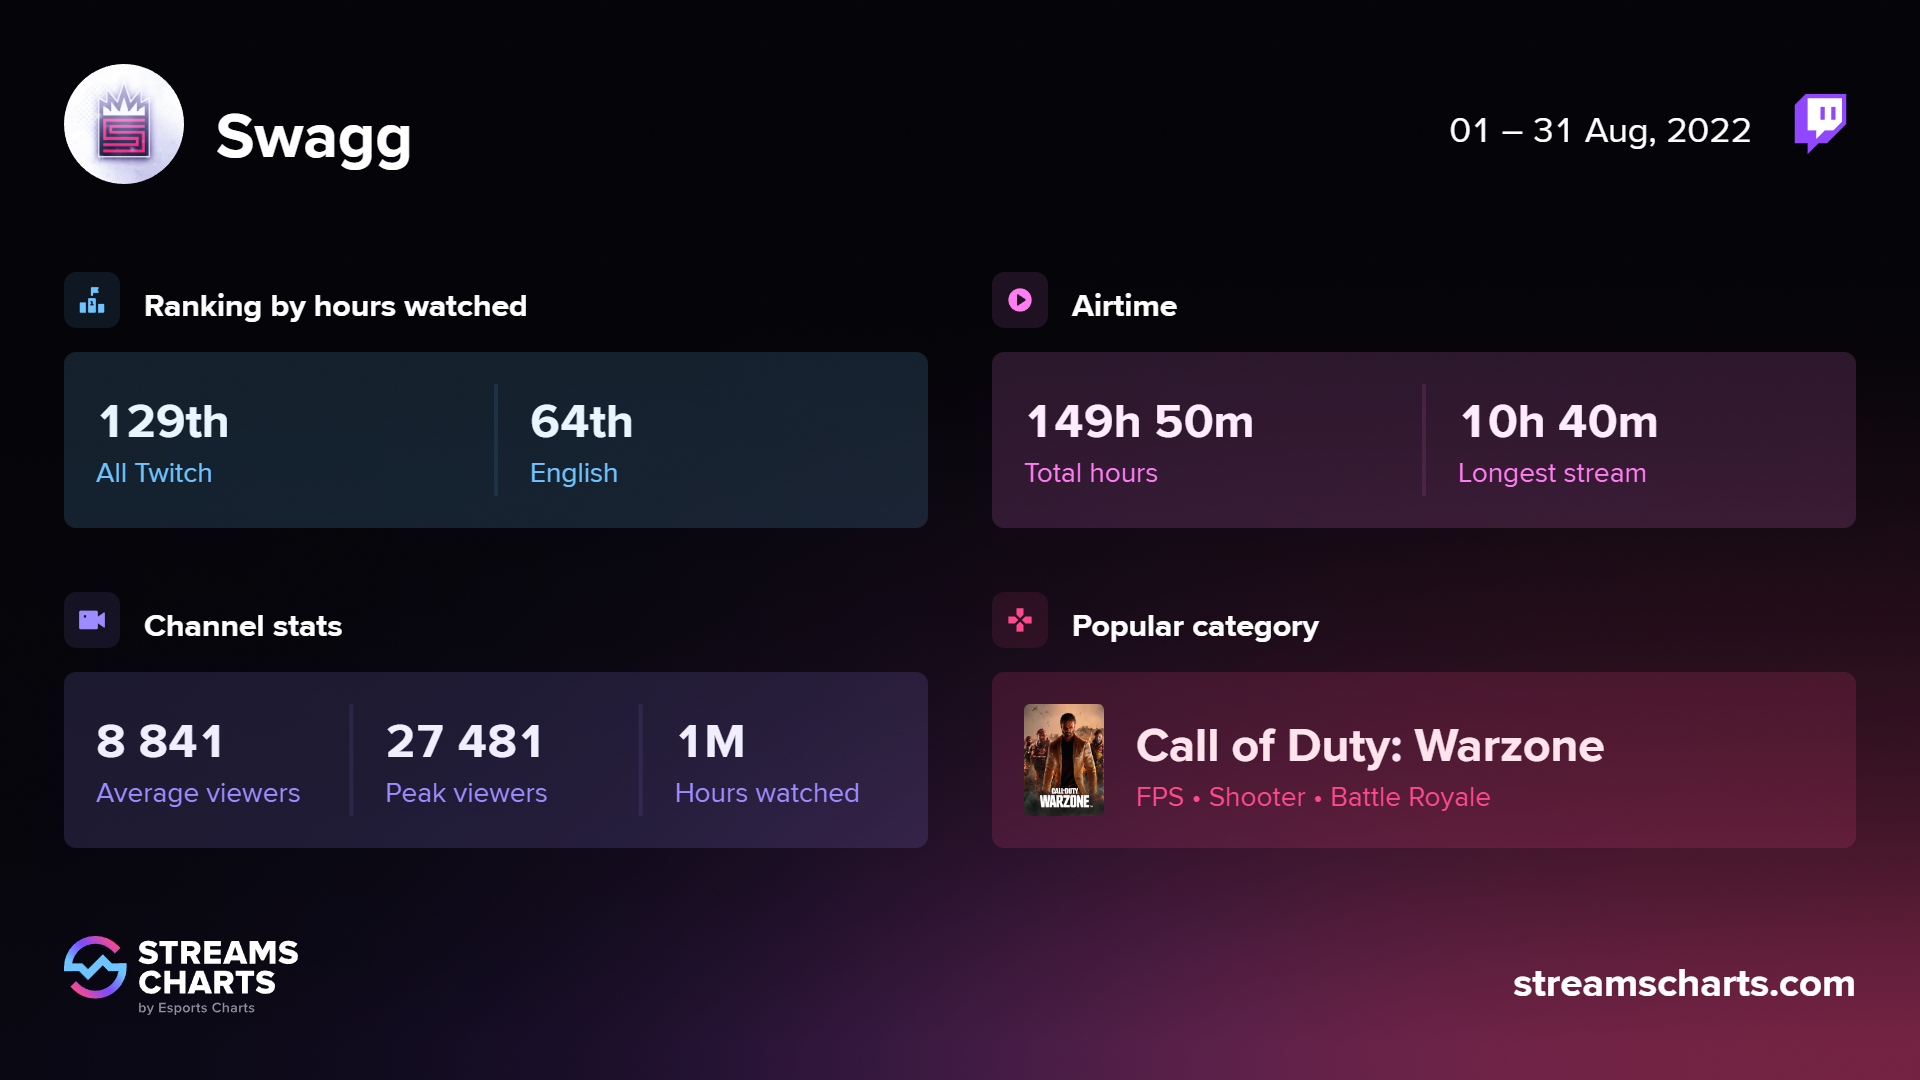Click the ranking podium icon
The image size is (1920, 1080).
[92, 300]
